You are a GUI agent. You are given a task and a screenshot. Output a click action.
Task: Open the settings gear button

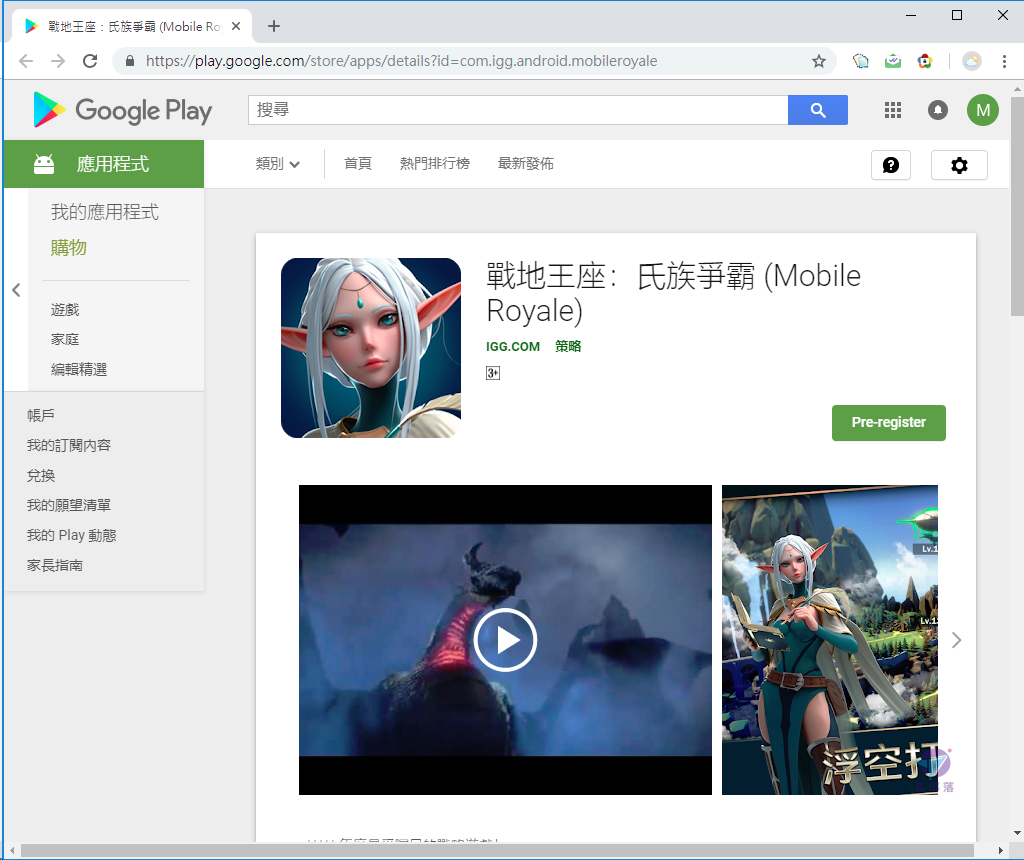pyautogui.click(x=959, y=165)
